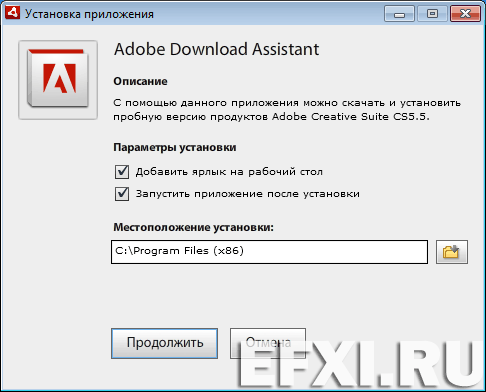Click the Продолжить button
Image resolution: width=486 pixels, height=392 pixels.
click(x=164, y=343)
